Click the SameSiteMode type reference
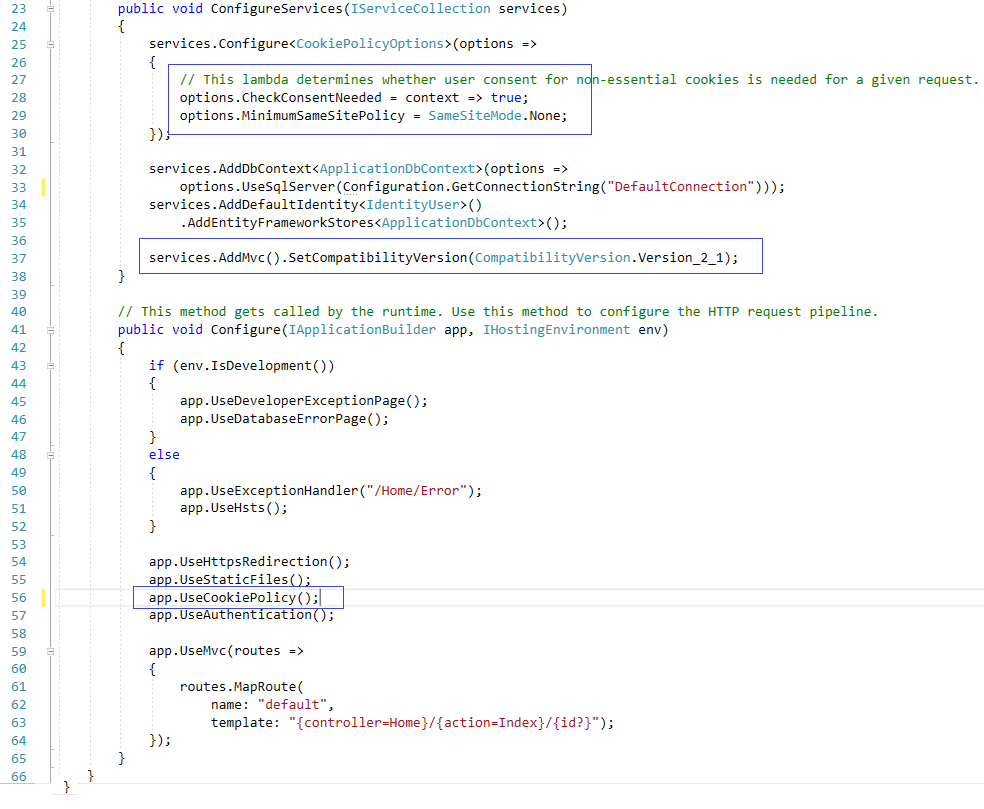This screenshot has height=809, width=984. tap(475, 115)
